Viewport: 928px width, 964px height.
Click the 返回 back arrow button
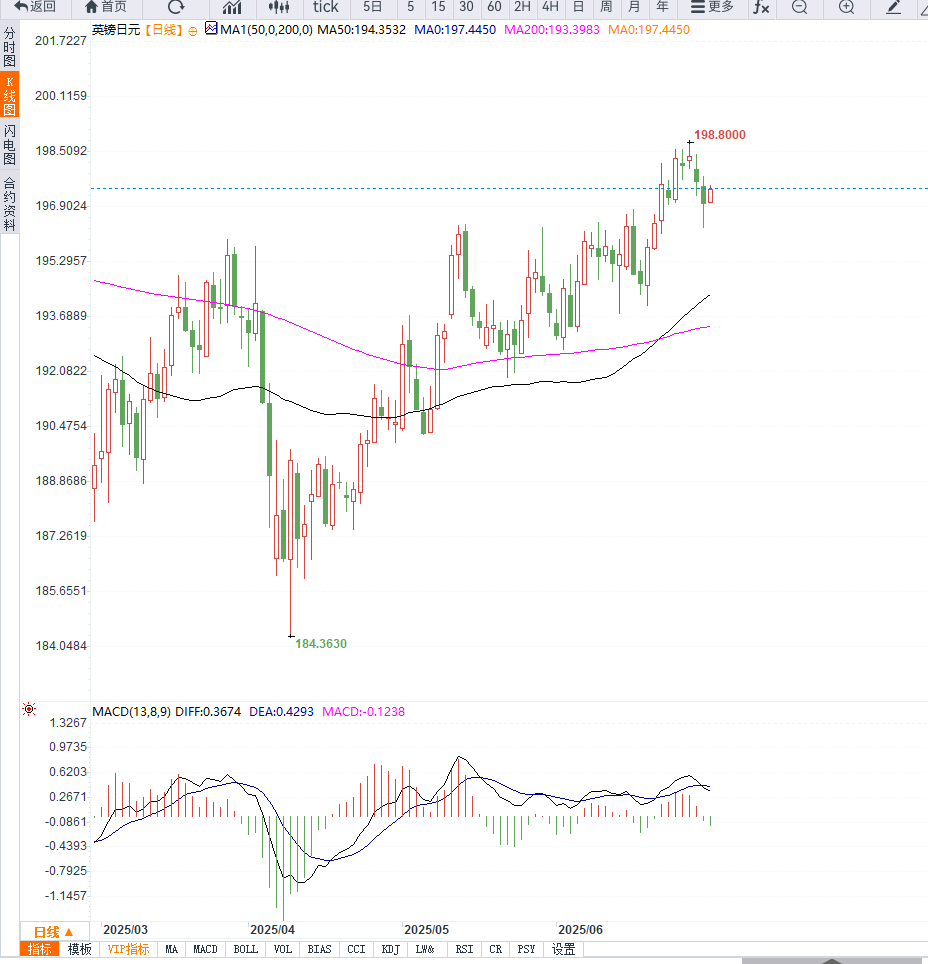[35, 7]
